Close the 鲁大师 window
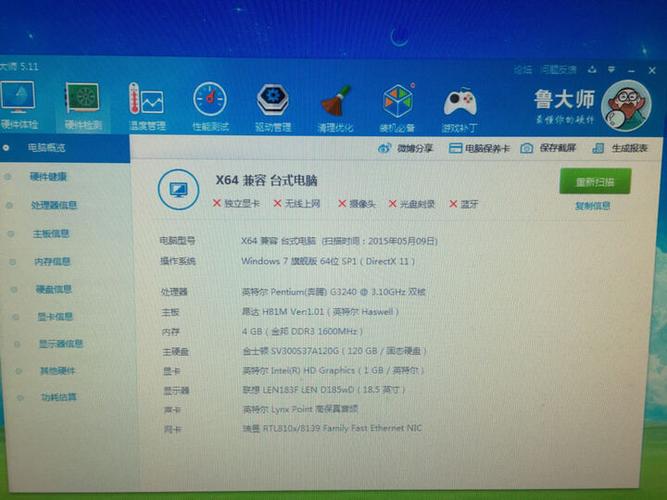Viewport: 667px width, 500px height. (652, 70)
